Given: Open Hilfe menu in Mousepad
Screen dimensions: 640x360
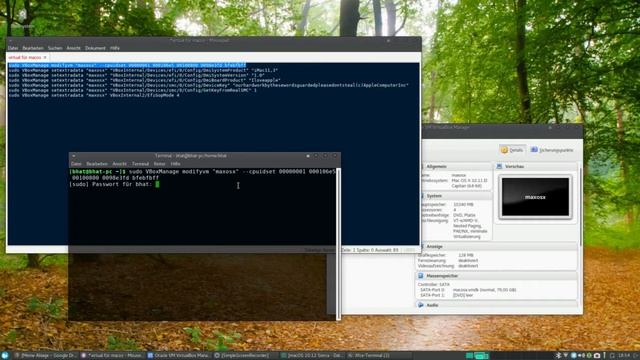Looking at the screenshot, I should (x=115, y=48).
